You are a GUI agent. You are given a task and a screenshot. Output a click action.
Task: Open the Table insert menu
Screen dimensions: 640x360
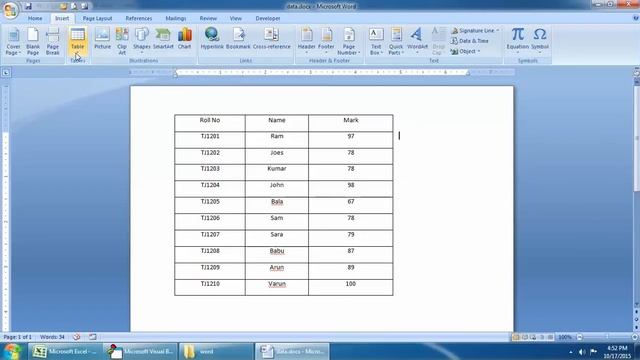click(78, 41)
